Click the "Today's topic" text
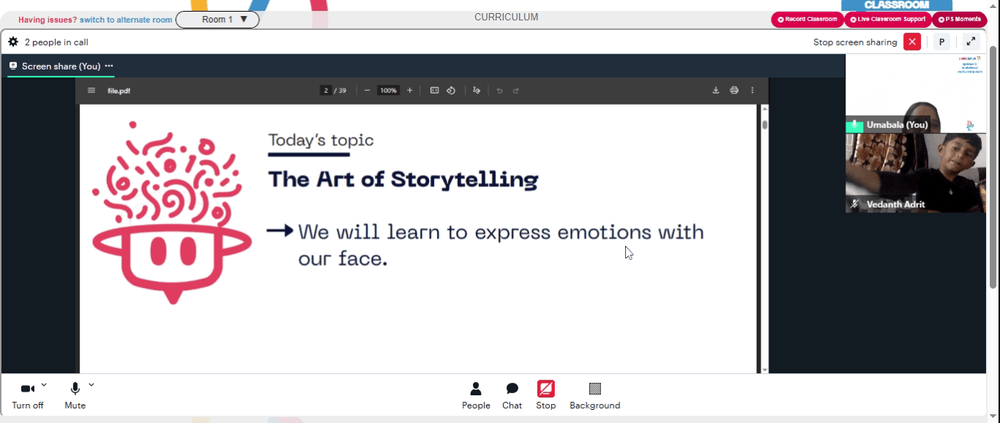Screen dimensions: 1000x423 321,140
